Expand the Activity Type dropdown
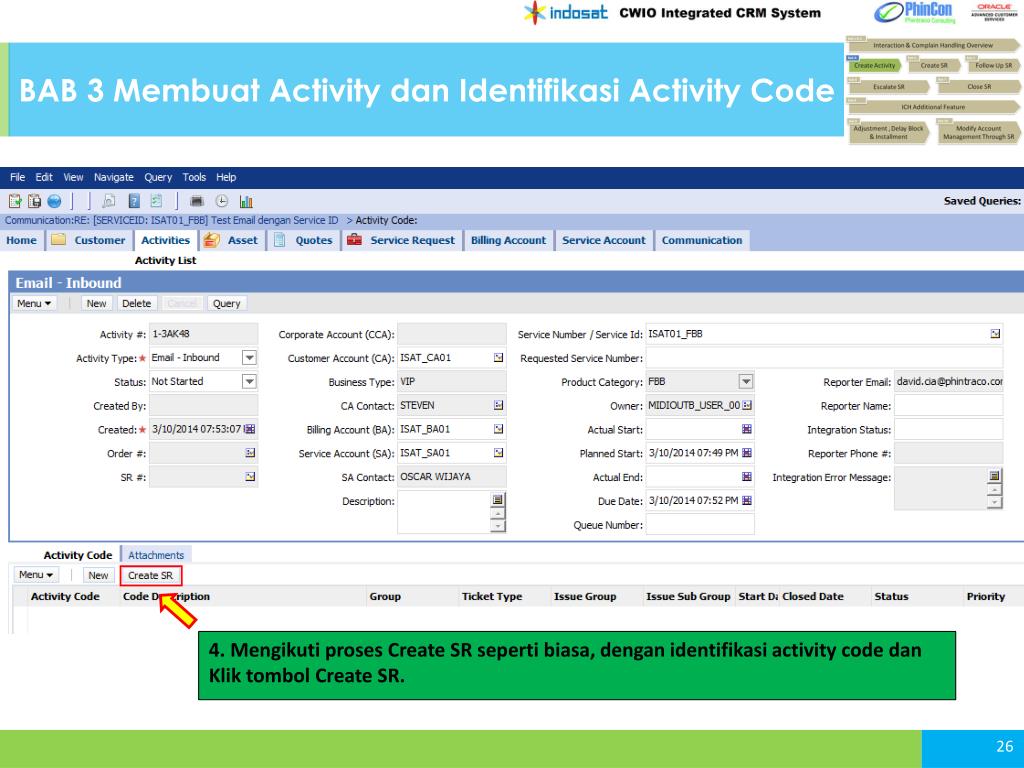The height and width of the screenshot is (768, 1024). 249,358
